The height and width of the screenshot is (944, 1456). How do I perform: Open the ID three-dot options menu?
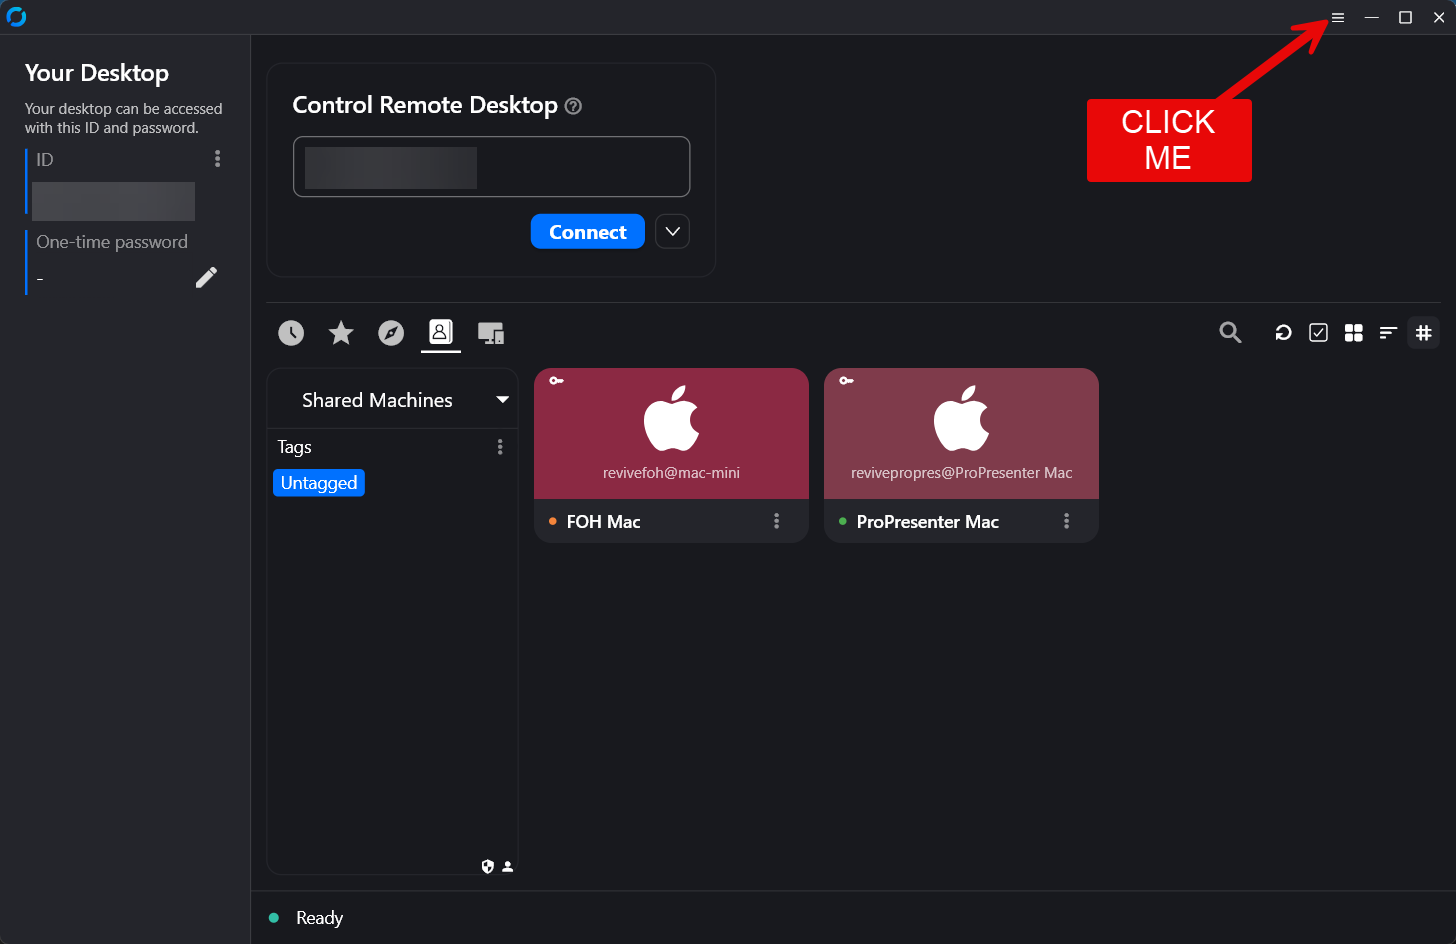[x=217, y=159]
